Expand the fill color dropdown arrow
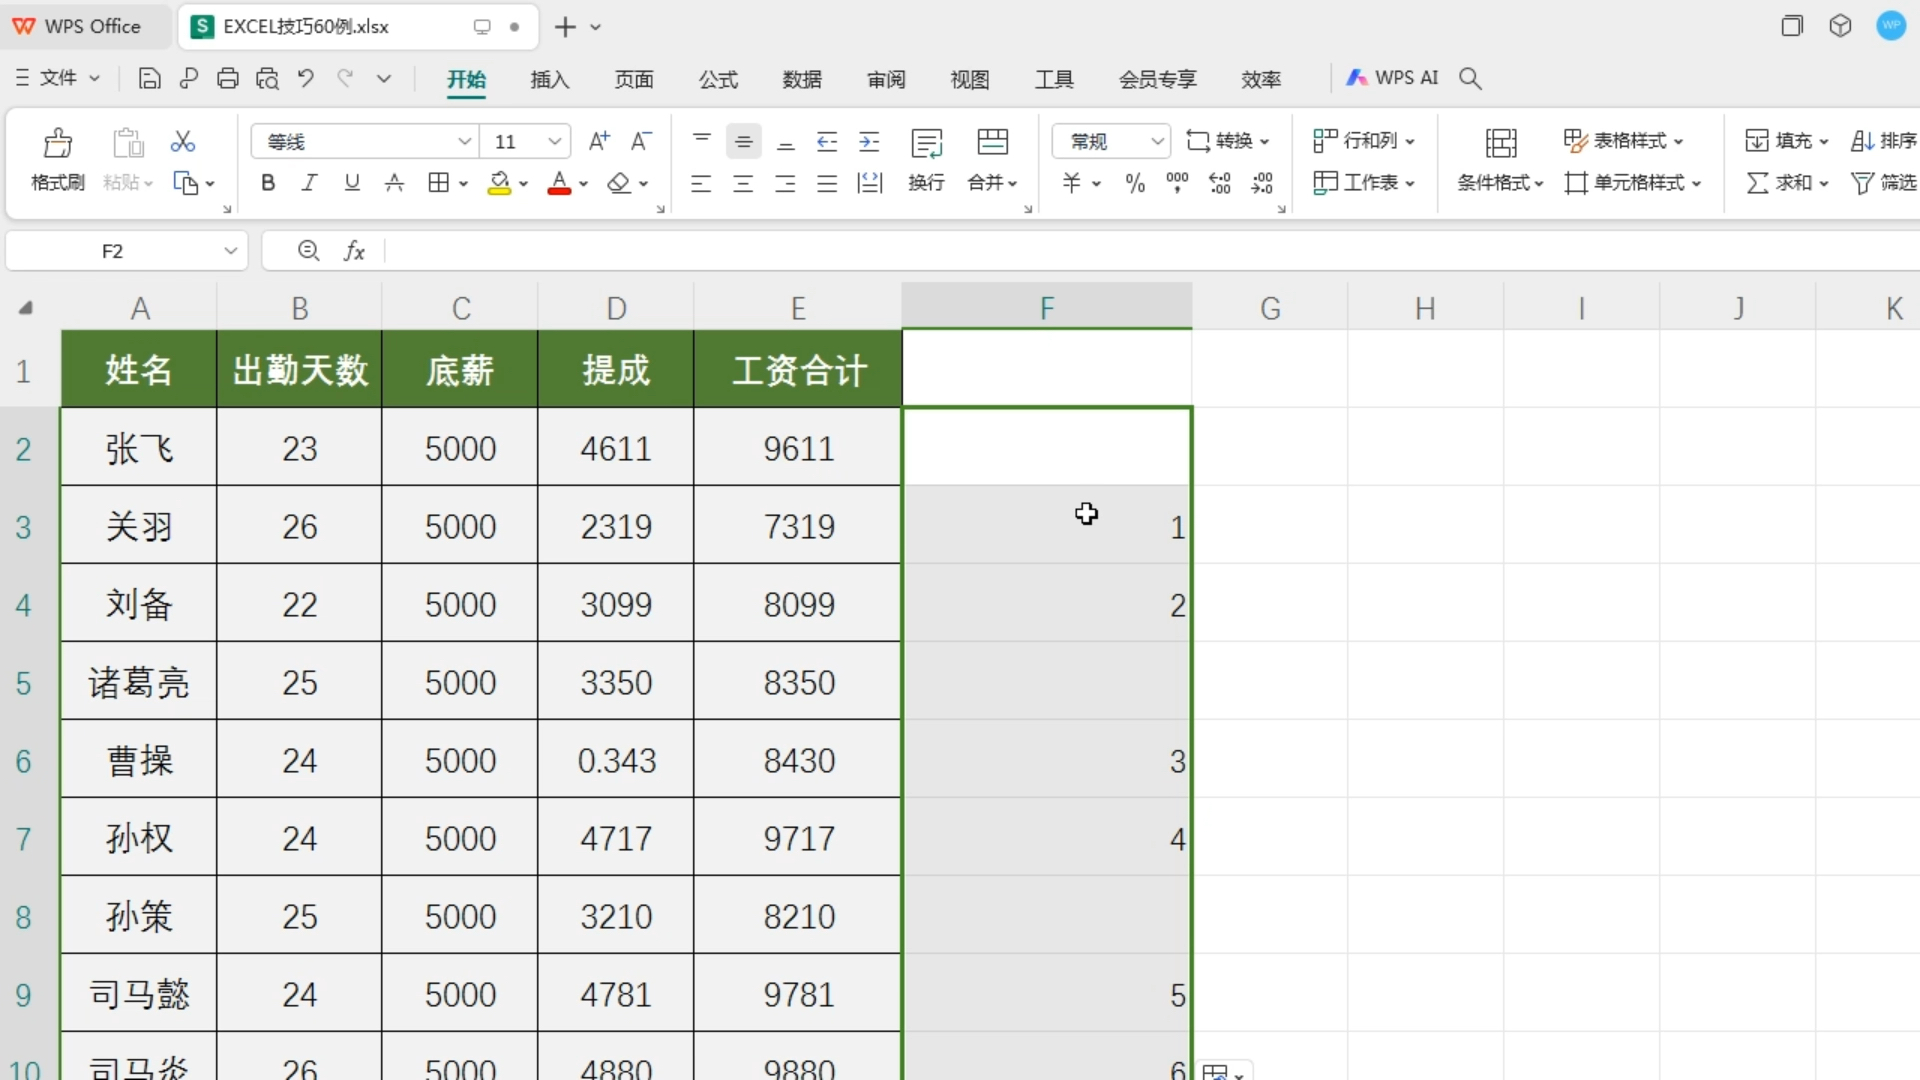The width and height of the screenshot is (1920, 1080). [523, 183]
